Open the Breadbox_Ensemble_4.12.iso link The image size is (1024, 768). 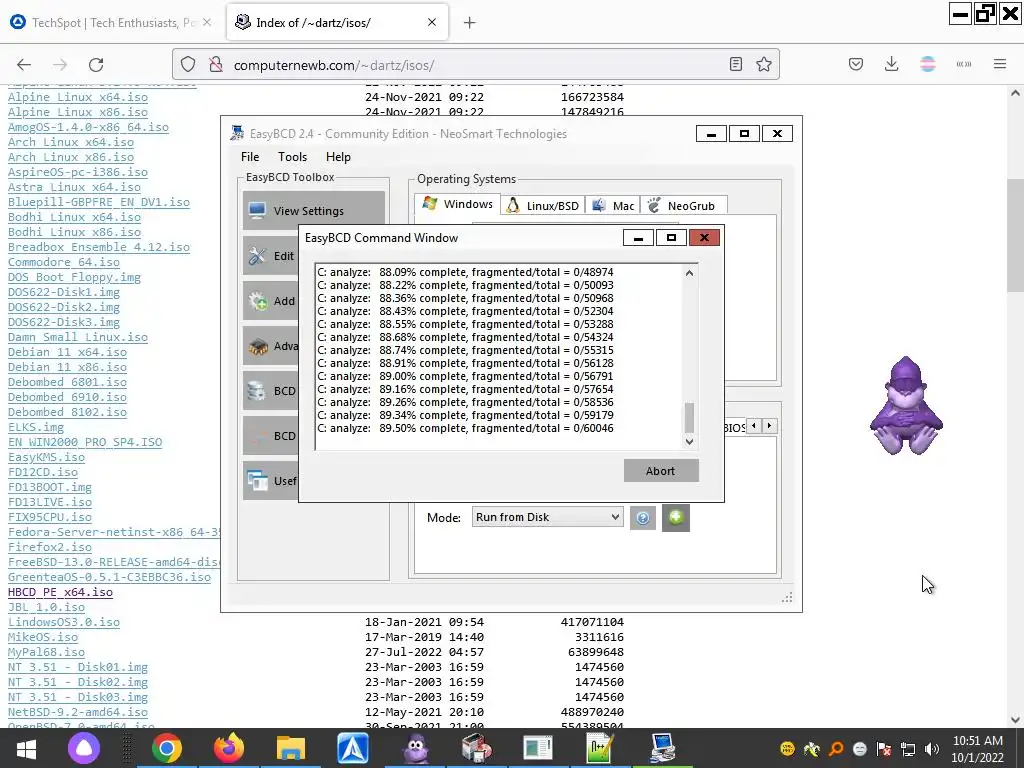pos(99,247)
